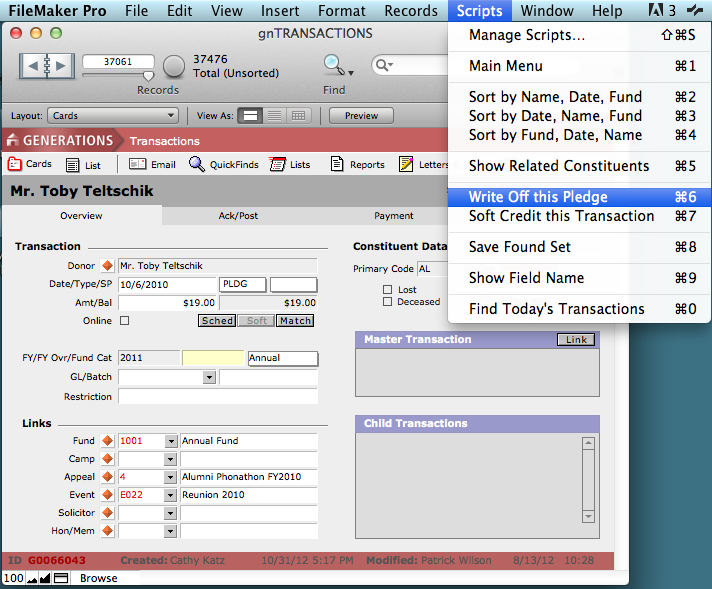Click orange diamond beside Donor field
This screenshot has width=712, height=589.
(x=108, y=266)
